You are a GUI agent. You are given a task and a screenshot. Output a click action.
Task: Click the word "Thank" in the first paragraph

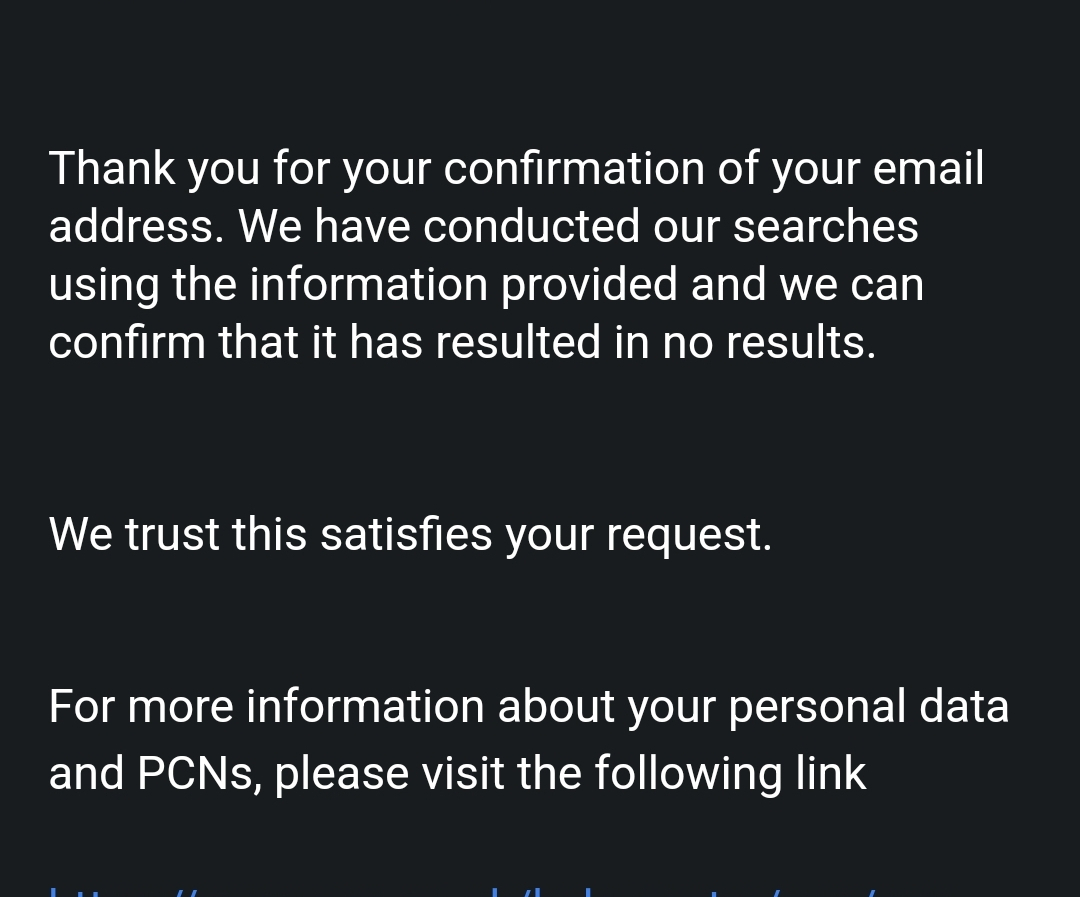[x=112, y=168]
